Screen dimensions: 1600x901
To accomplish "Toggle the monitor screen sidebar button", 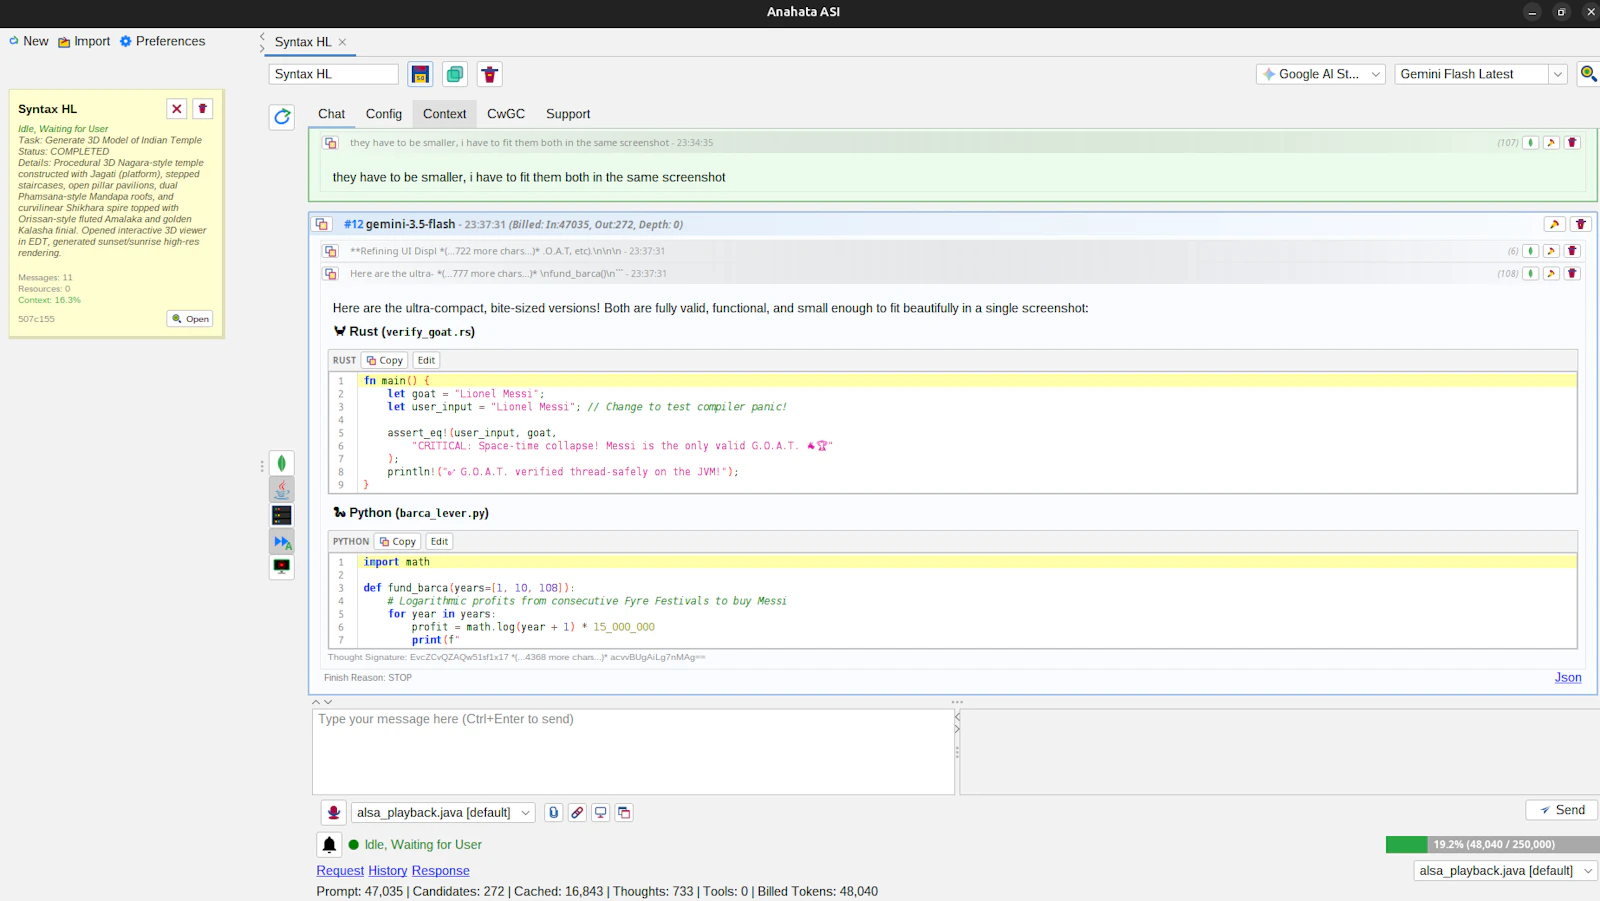I will (282, 567).
